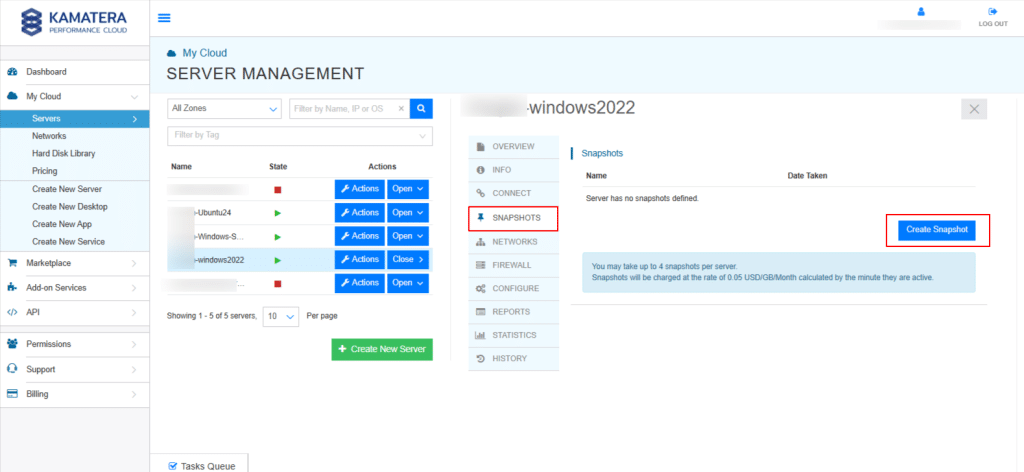The width and height of the screenshot is (1024, 472).
Task: Open the Statistics tab
Action: click(x=513, y=335)
